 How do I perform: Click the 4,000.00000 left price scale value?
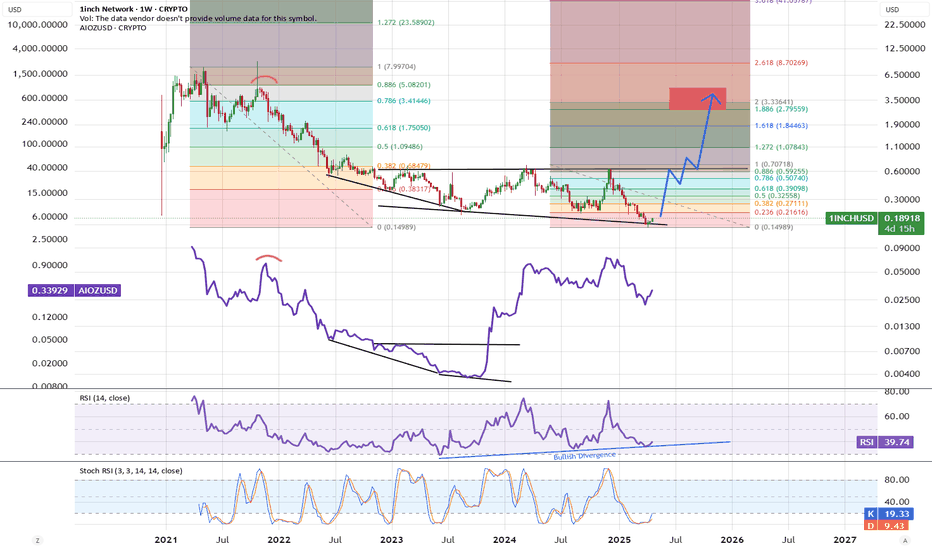[40, 49]
